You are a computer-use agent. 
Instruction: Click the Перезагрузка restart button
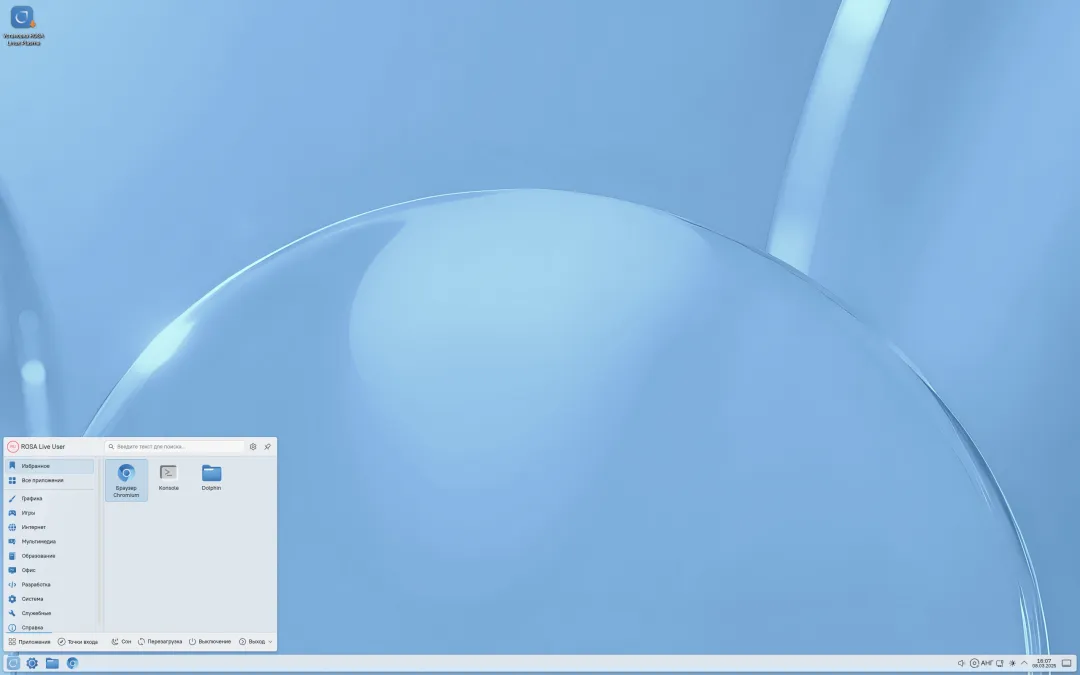[160, 641]
